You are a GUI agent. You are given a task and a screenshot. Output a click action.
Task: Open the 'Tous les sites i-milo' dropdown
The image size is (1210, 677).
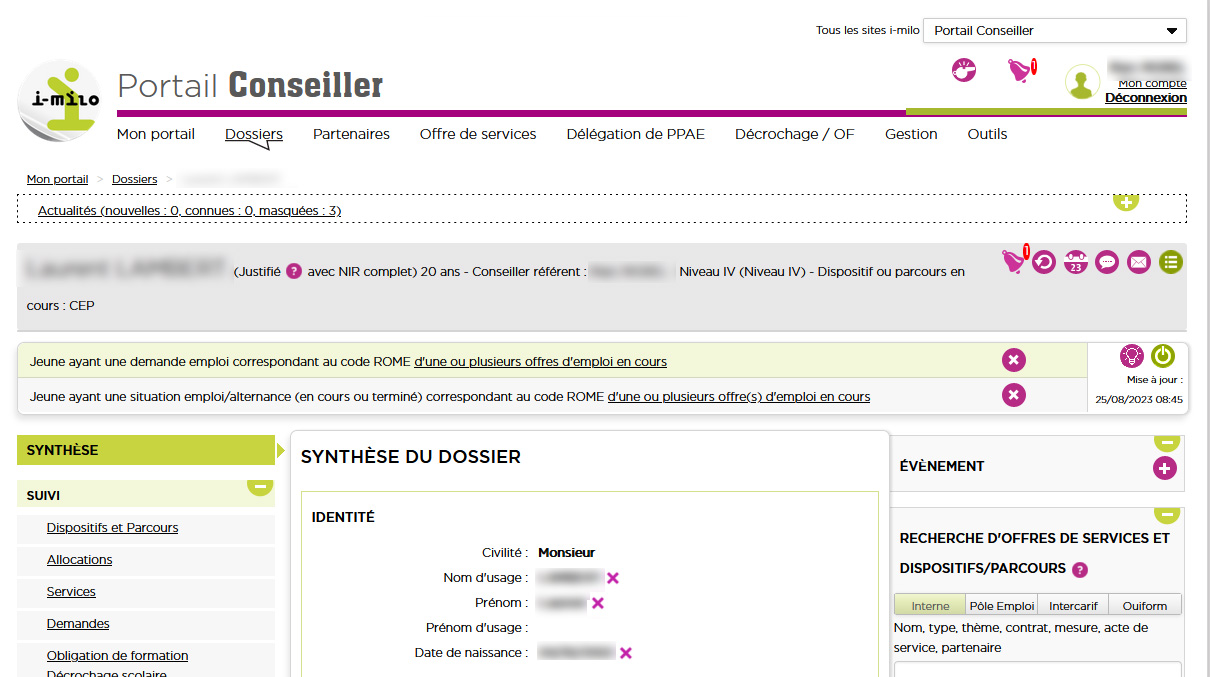pos(1055,31)
